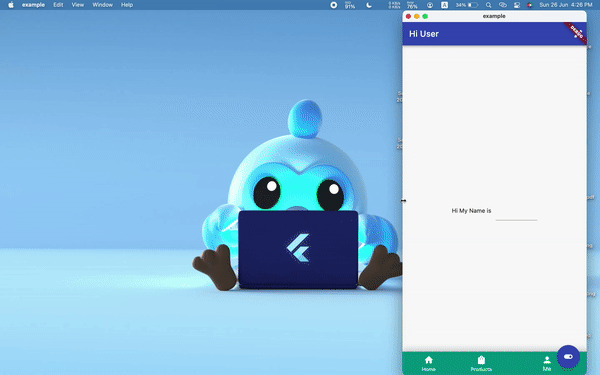
Task: Click the 34% battery status icon
Action: (467, 5)
